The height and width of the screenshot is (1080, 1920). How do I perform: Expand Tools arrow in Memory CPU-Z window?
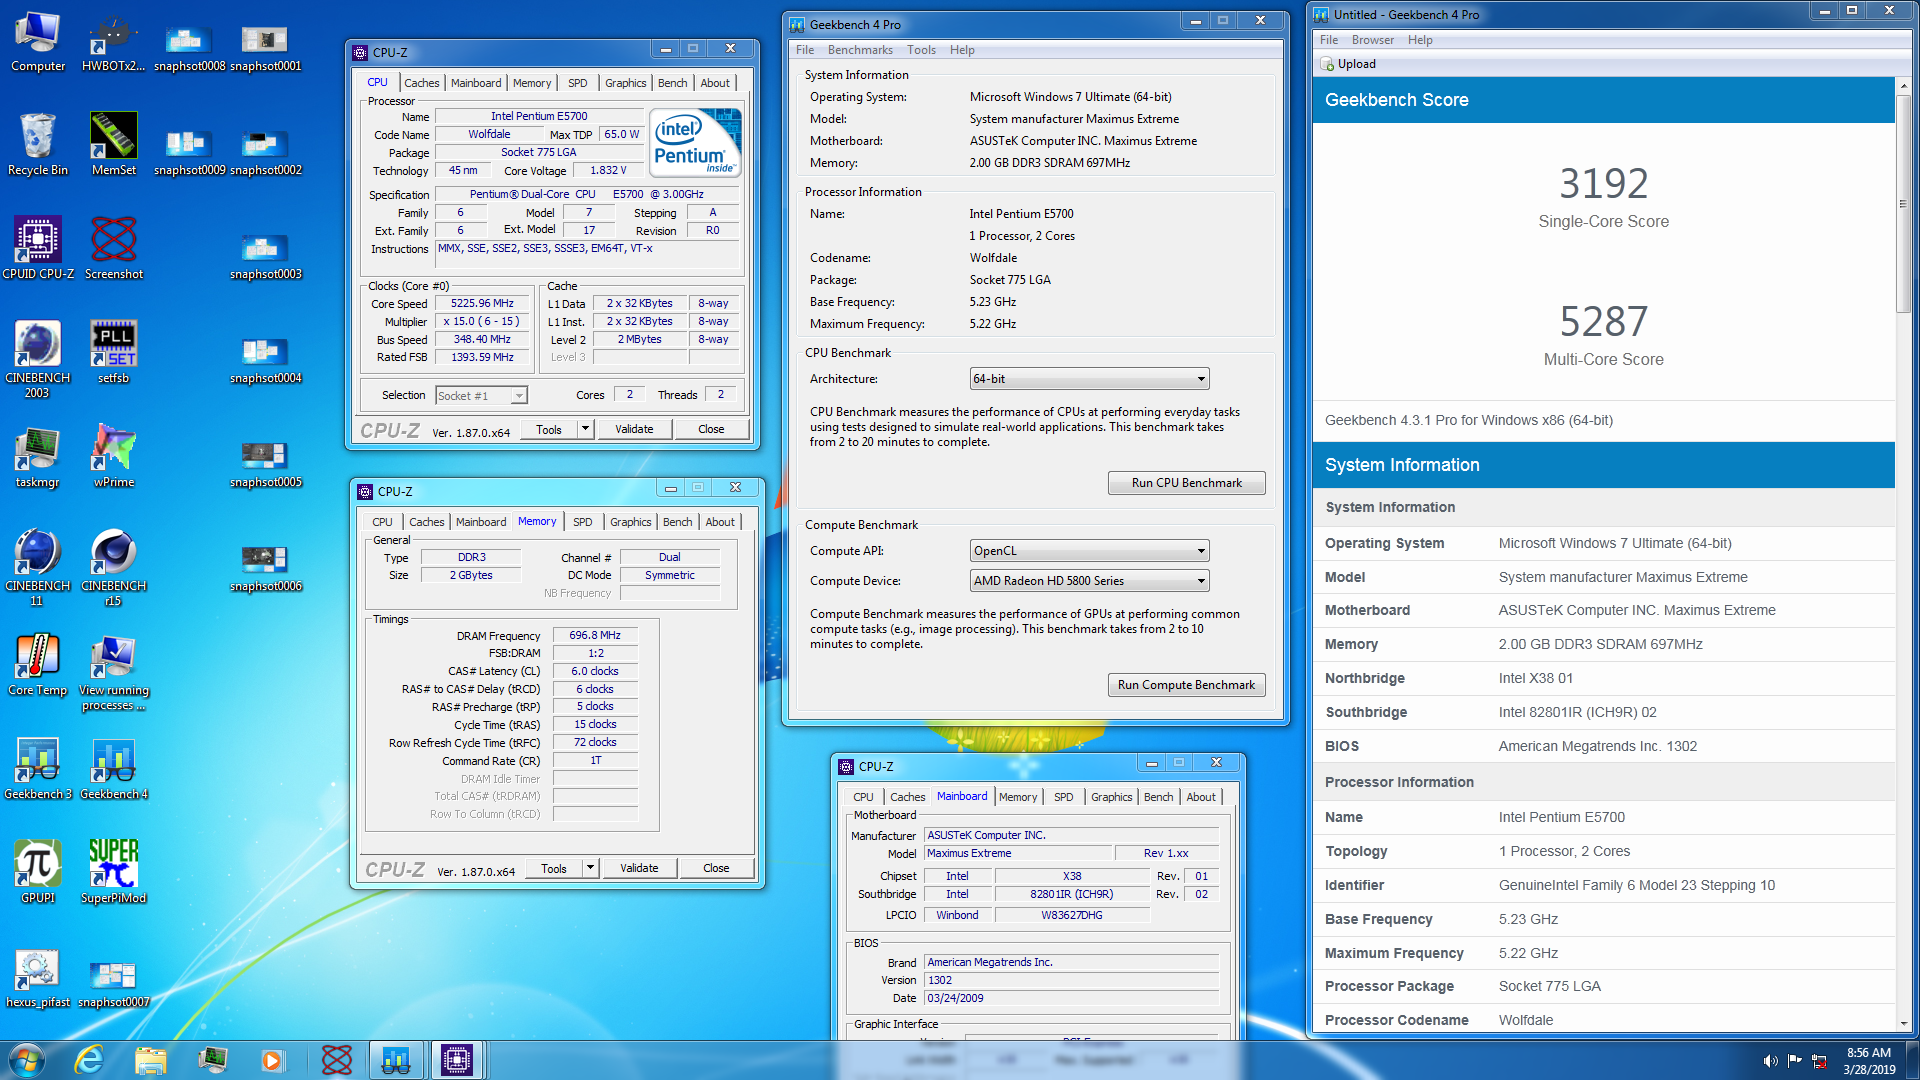pos(590,868)
